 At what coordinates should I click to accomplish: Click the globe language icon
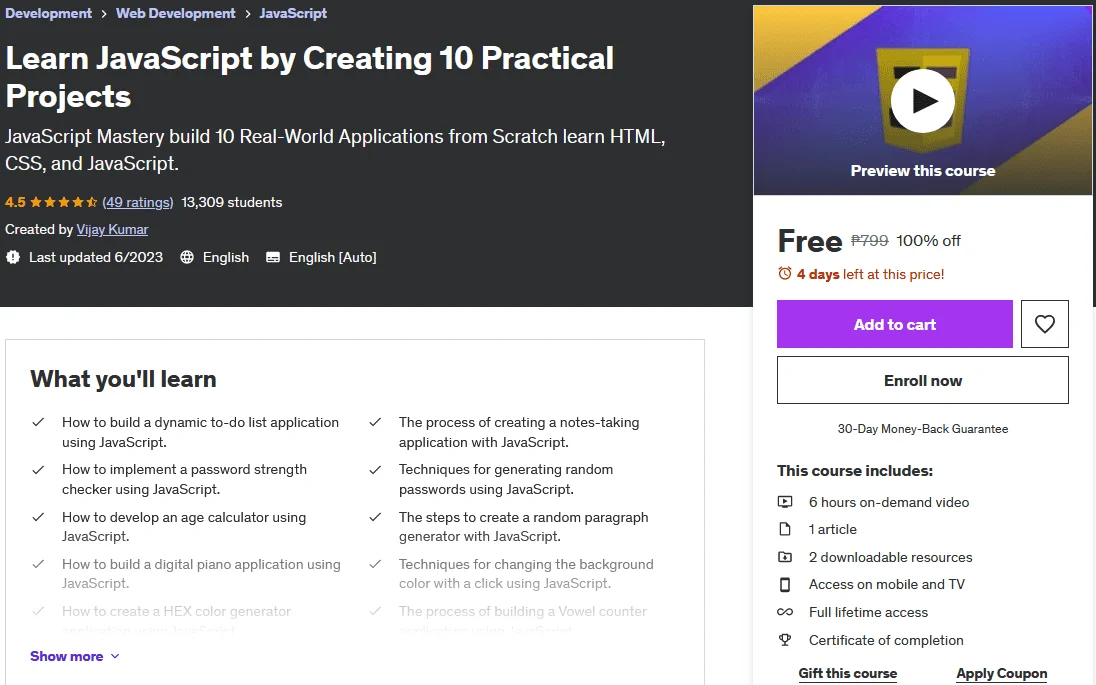[187, 257]
